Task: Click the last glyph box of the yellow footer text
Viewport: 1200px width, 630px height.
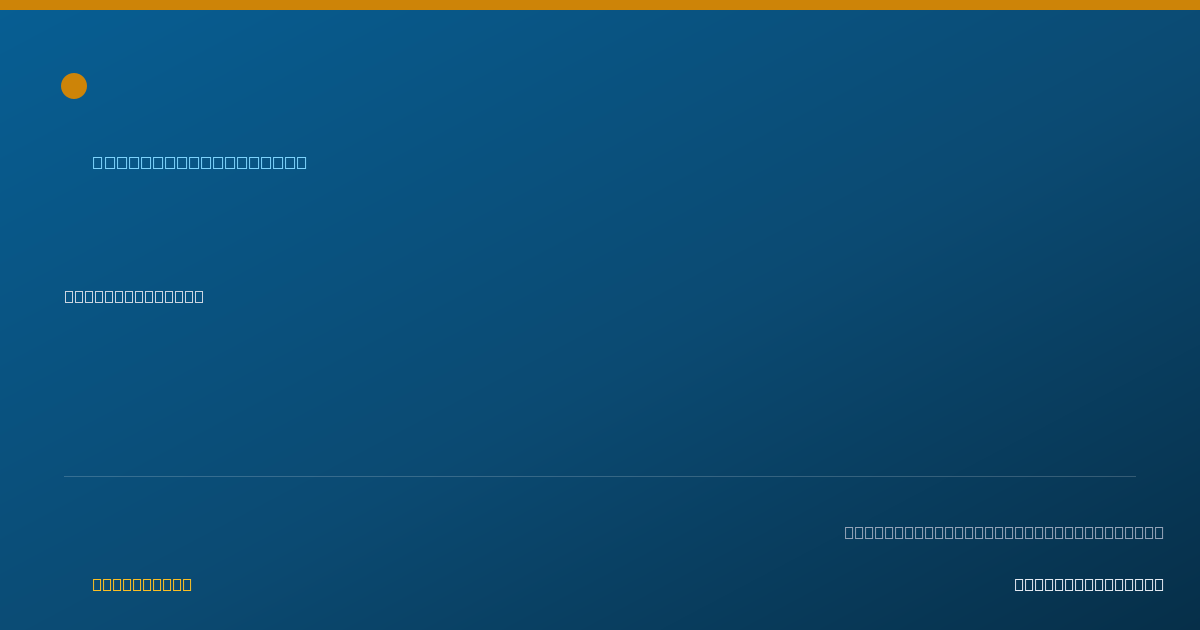Action: point(187,584)
